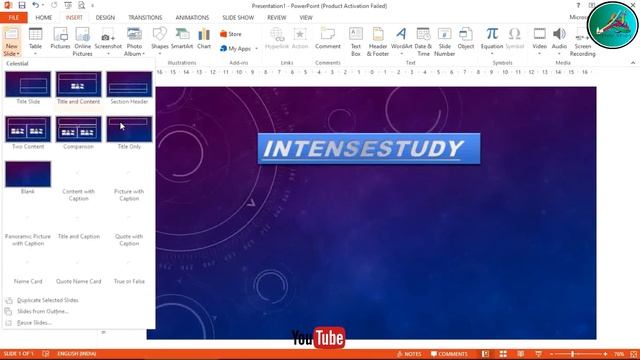The image size is (640, 360).
Task: Click the Shapes dropdown arrow
Action: 160,53
